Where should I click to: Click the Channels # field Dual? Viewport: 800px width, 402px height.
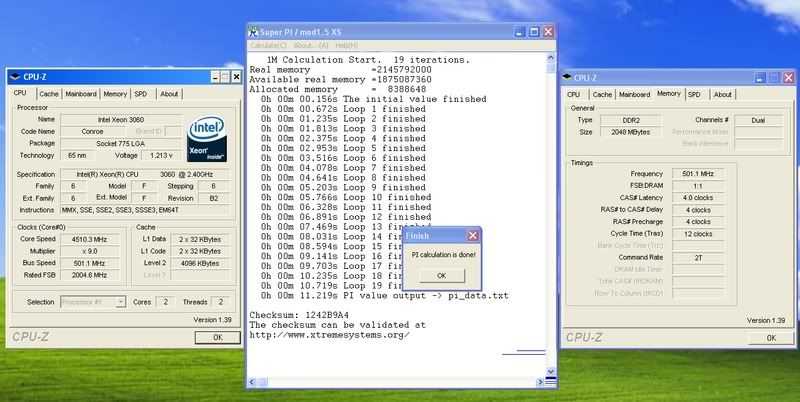point(758,120)
